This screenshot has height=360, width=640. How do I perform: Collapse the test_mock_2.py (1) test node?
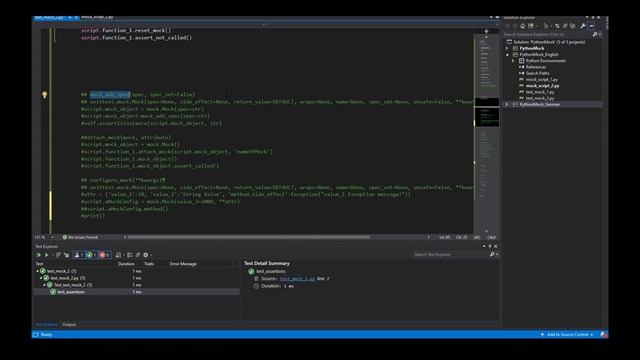pyautogui.click(x=41, y=278)
